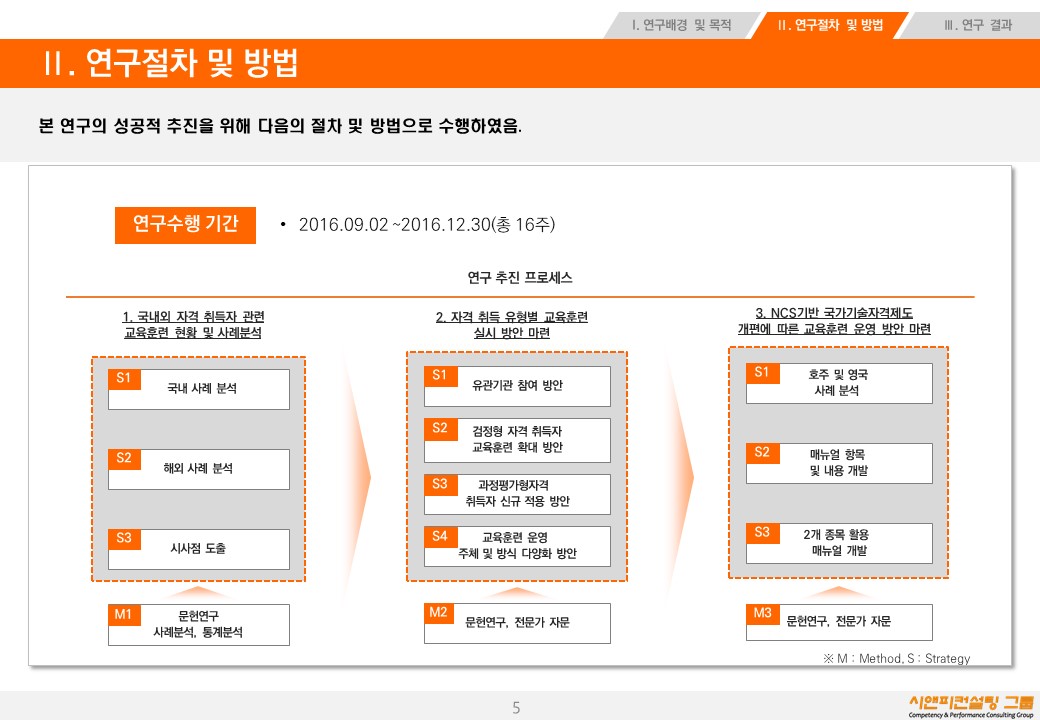Click the 'II. 연구절차 및 방법' slide title
Image resolution: width=1040 pixels, height=720 pixels.
tap(170, 63)
